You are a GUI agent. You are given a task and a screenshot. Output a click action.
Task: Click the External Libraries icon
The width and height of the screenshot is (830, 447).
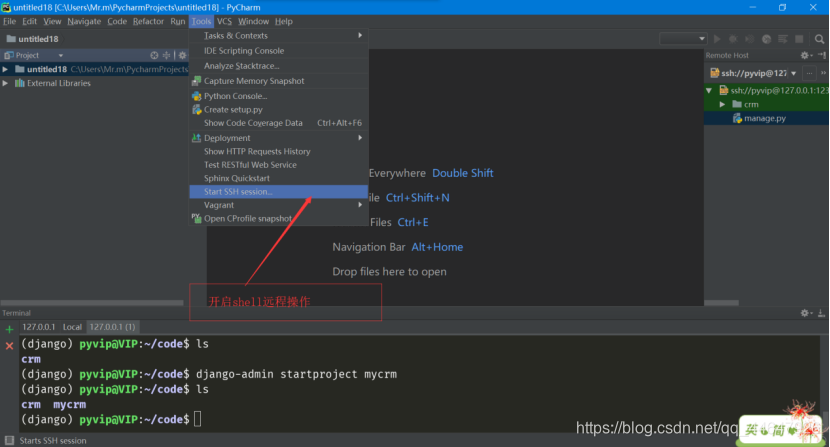(x=20, y=83)
